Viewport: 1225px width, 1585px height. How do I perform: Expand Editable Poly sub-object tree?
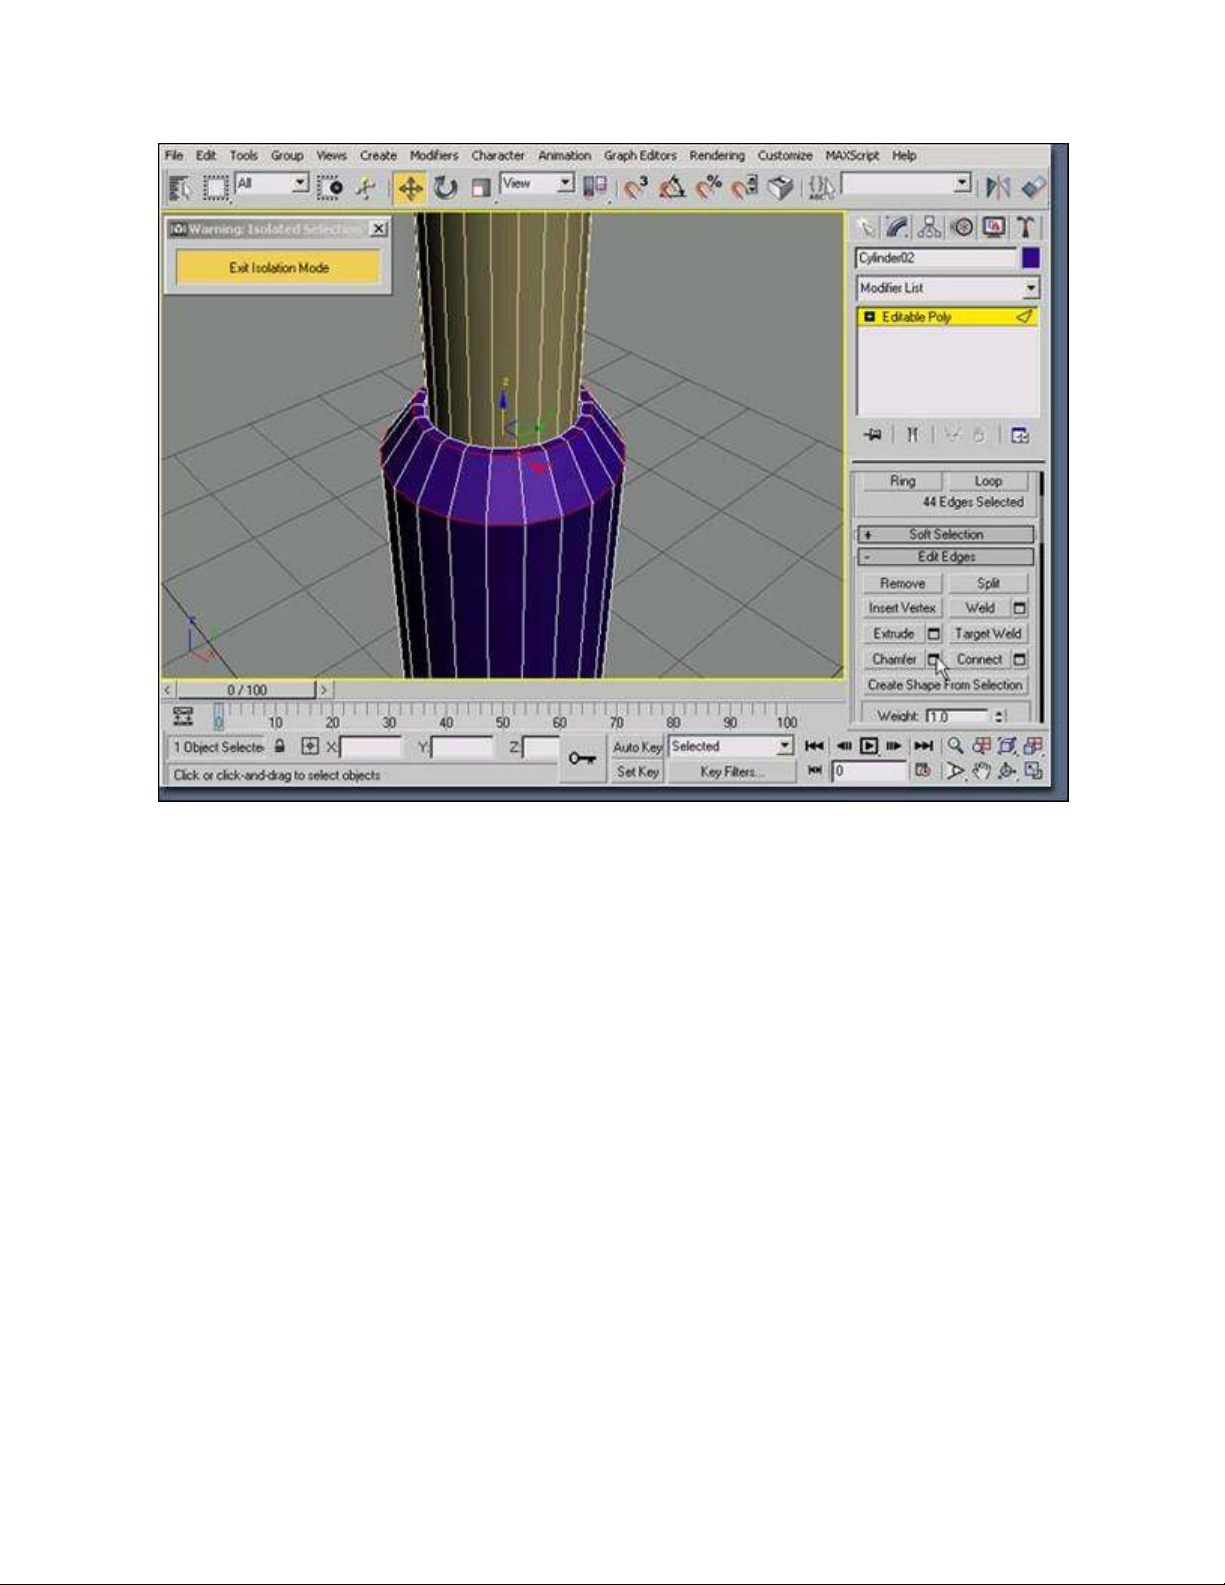tap(869, 317)
